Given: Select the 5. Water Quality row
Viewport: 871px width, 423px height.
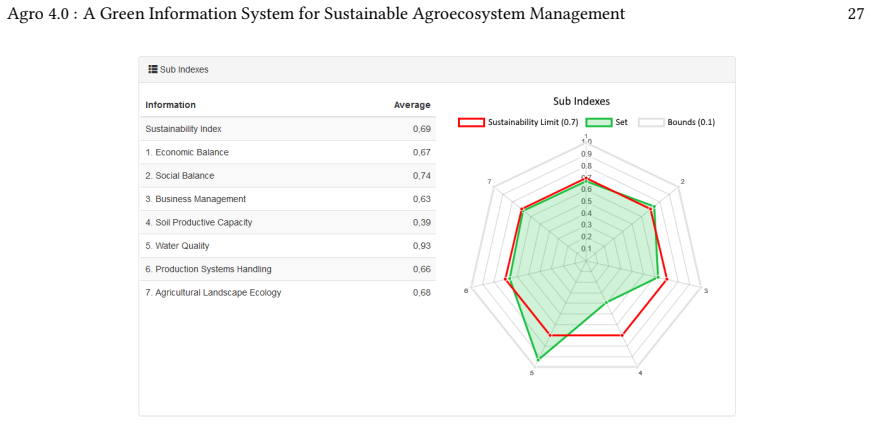Looking at the screenshot, I should pos(288,246).
